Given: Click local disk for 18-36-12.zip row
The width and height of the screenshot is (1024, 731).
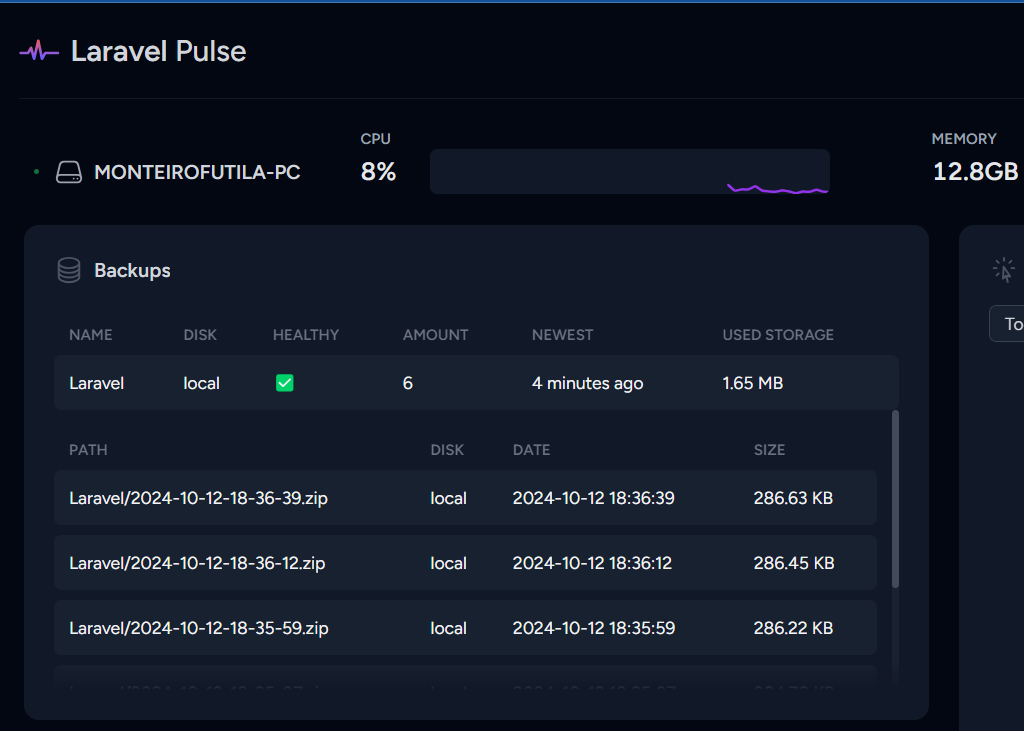Looking at the screenshot, I should pyautogui.click(x=448, y=563).
